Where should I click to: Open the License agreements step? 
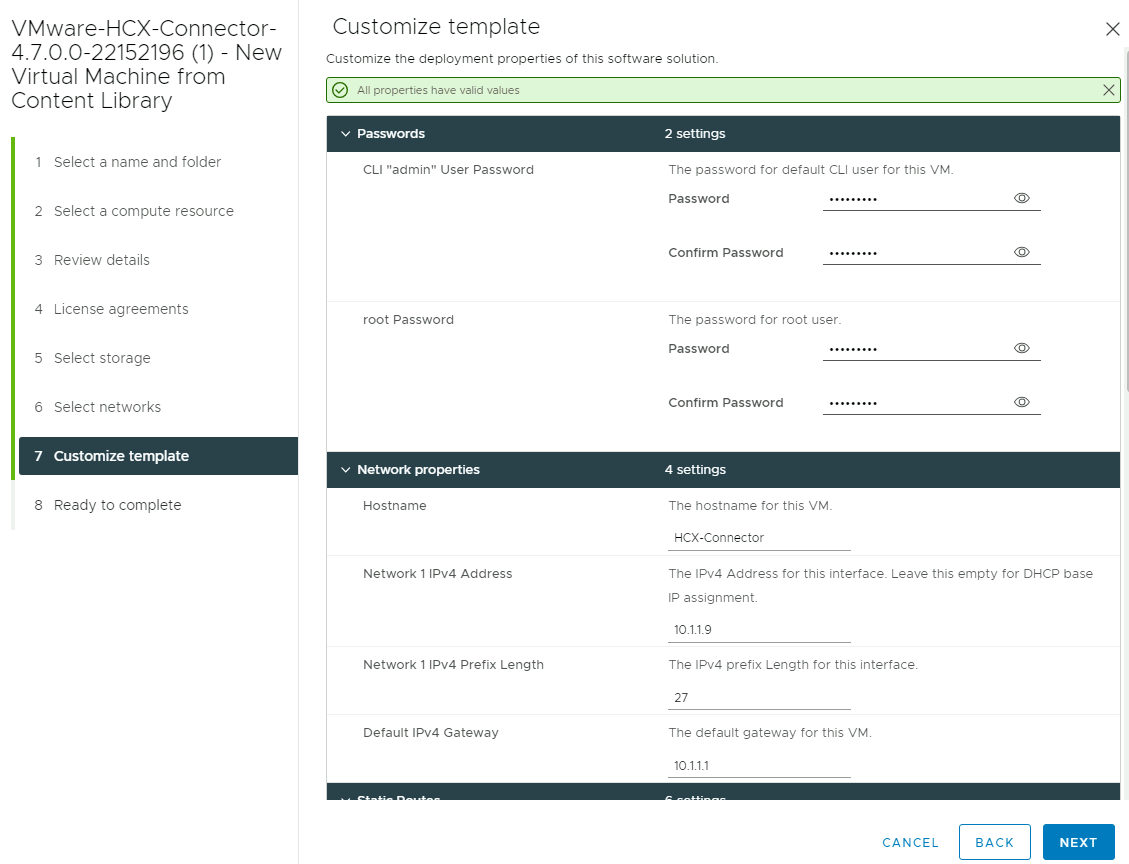point(120,309)
